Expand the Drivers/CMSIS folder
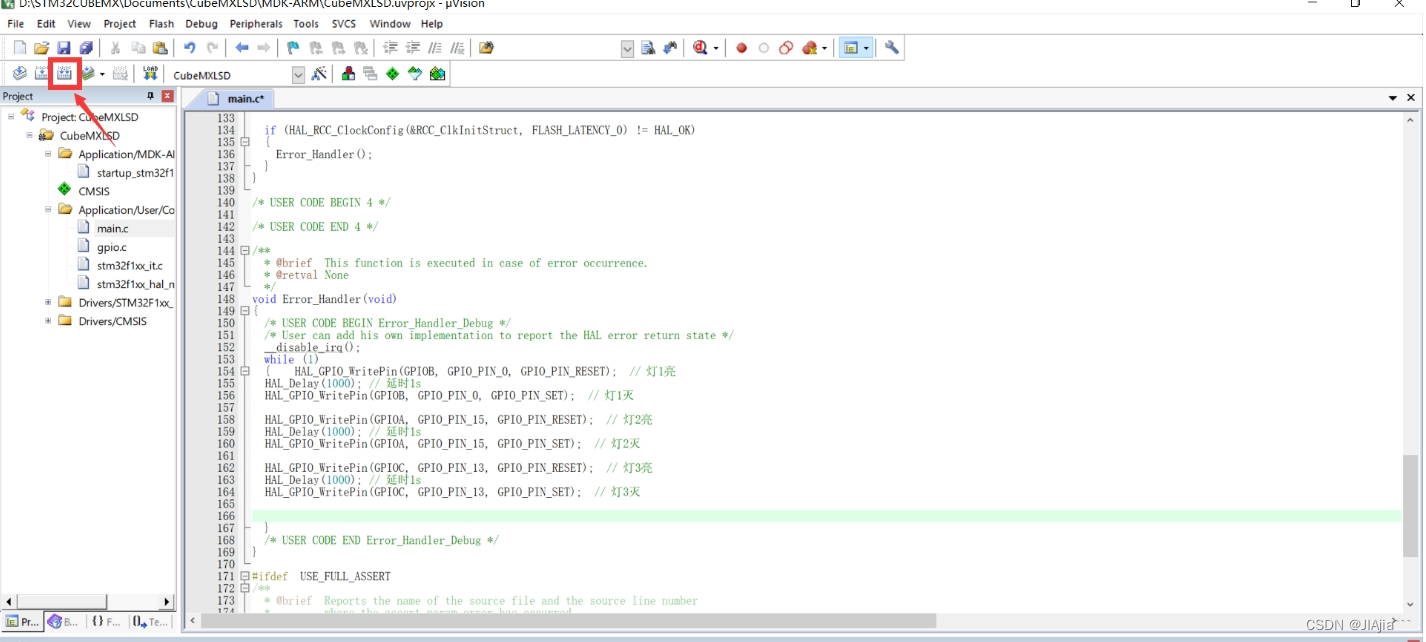The height and width of the screenshot is (642, 1426). [49, 321]
